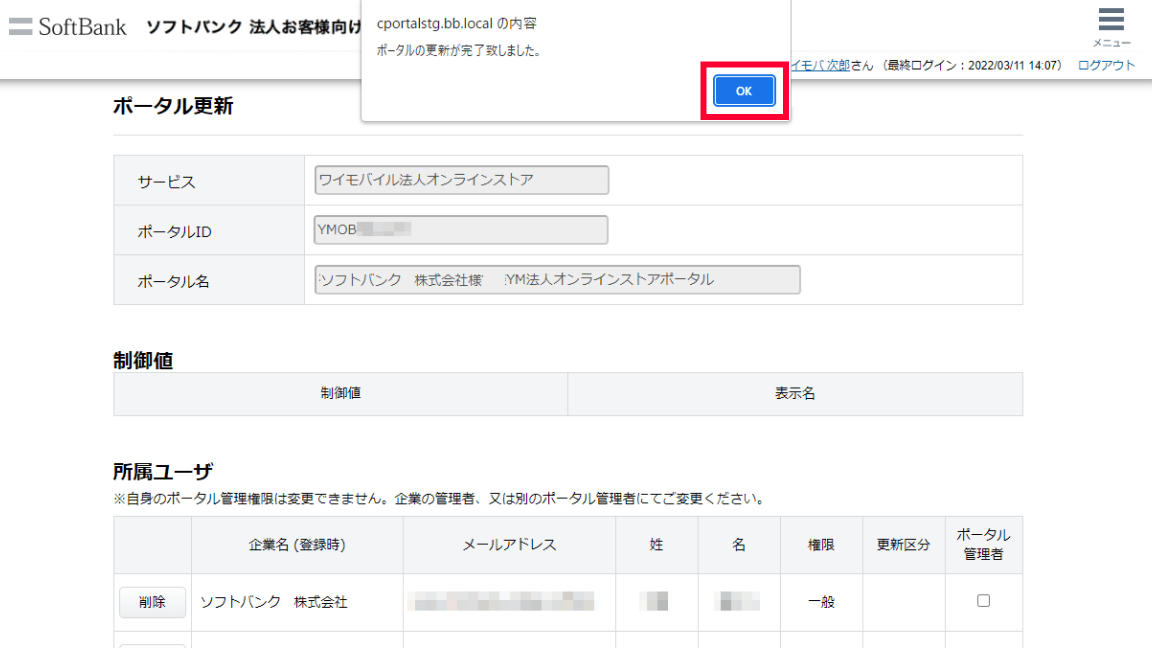Focus the ポータル名 input field

[557, 280]
